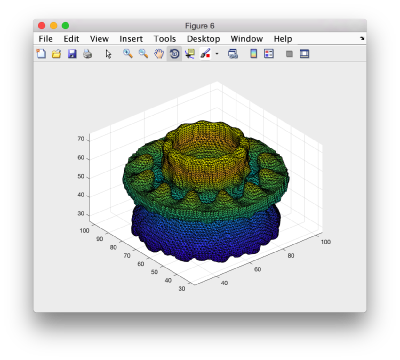Viewport: 400px width, 360px height.
Task: Expand the brush color dropdown arrow
Action: [217, 54]
